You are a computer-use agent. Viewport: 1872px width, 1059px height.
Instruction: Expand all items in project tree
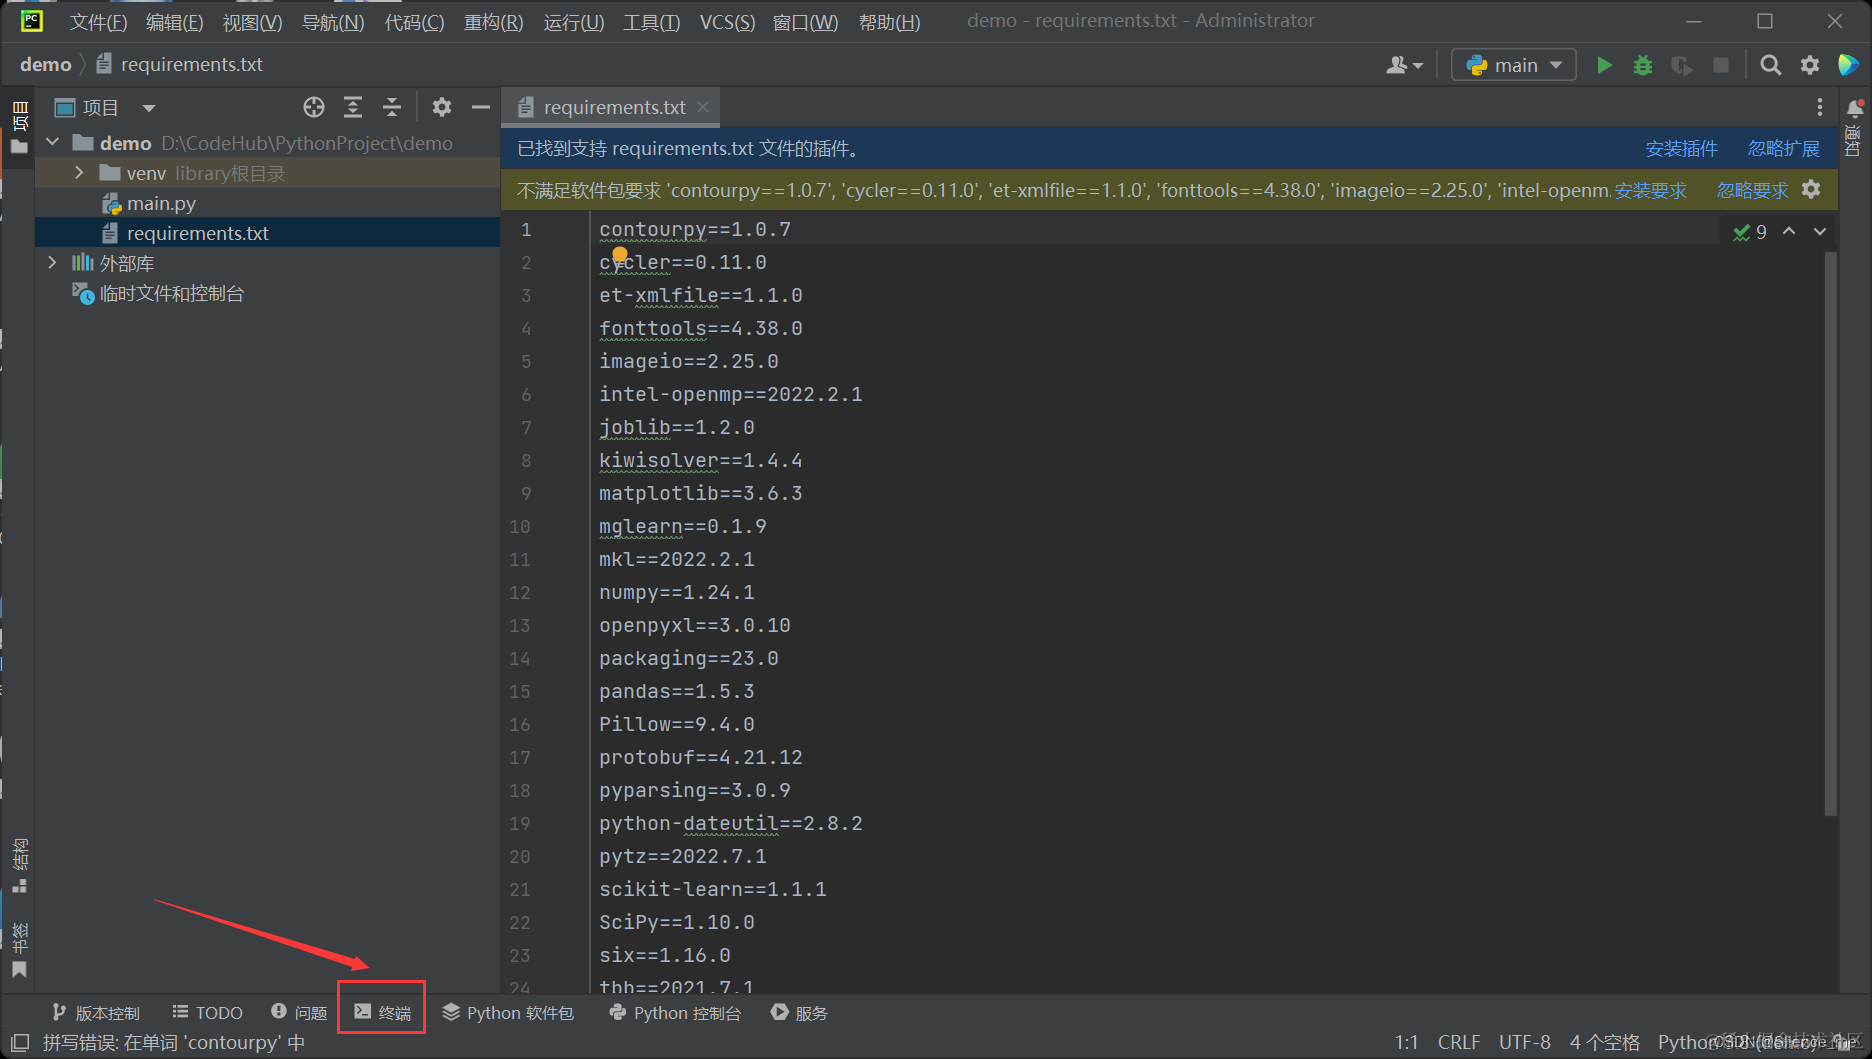pos(353,107)
